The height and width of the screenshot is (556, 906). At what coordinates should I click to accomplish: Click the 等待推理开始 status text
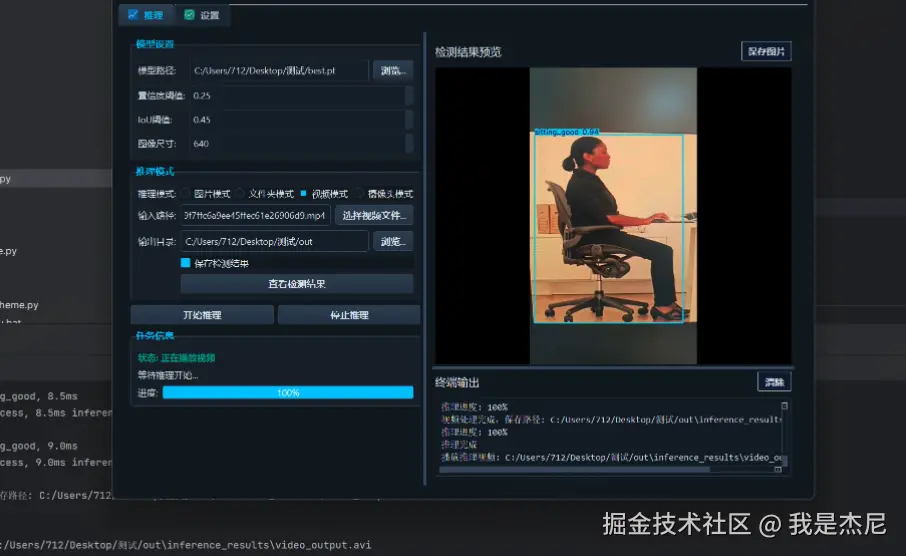(x=168, y=375)
